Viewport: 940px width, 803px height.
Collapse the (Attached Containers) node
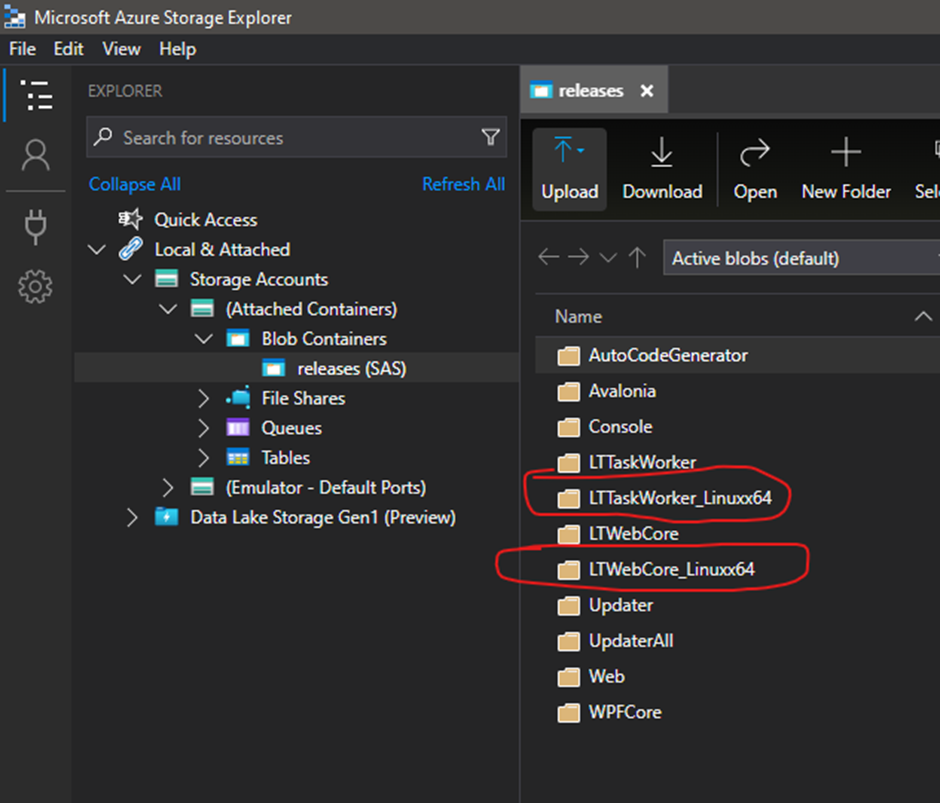click(x=168, y=309)
